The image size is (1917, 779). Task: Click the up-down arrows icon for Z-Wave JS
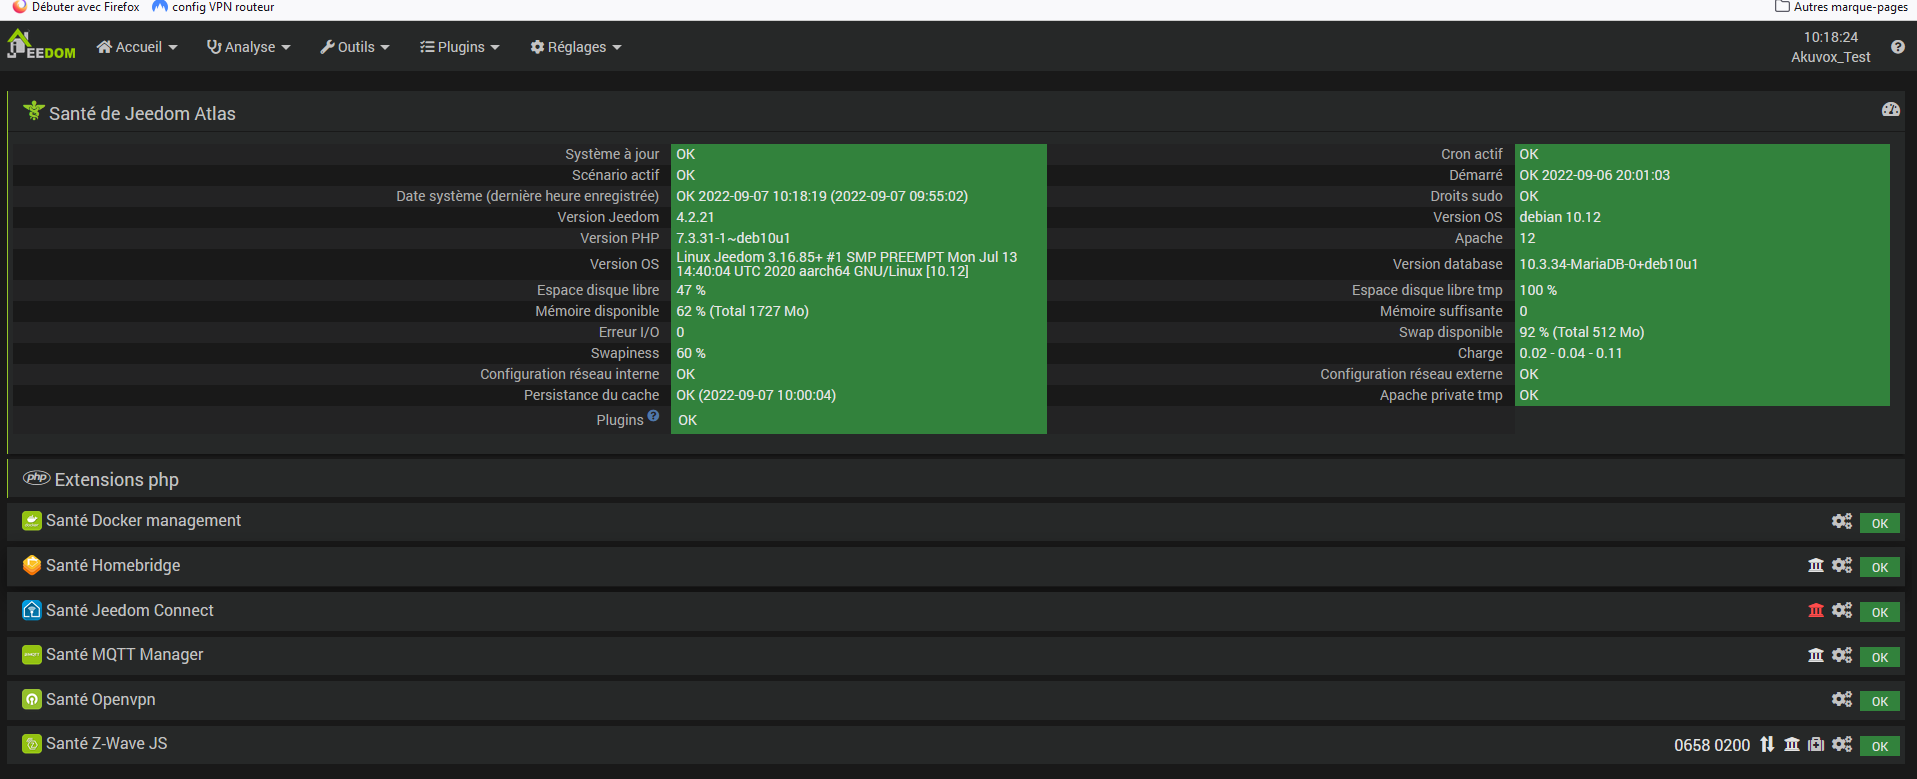coord(1767,744)
